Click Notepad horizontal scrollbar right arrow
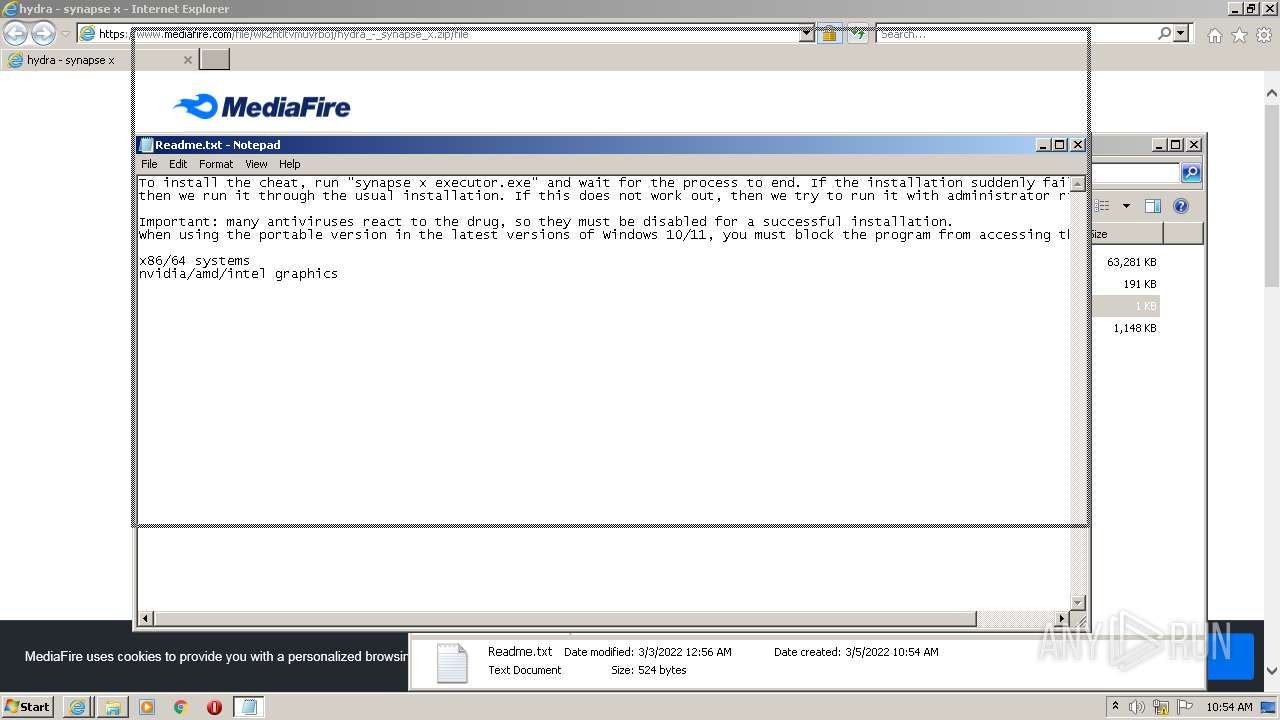 point(1061,619)
